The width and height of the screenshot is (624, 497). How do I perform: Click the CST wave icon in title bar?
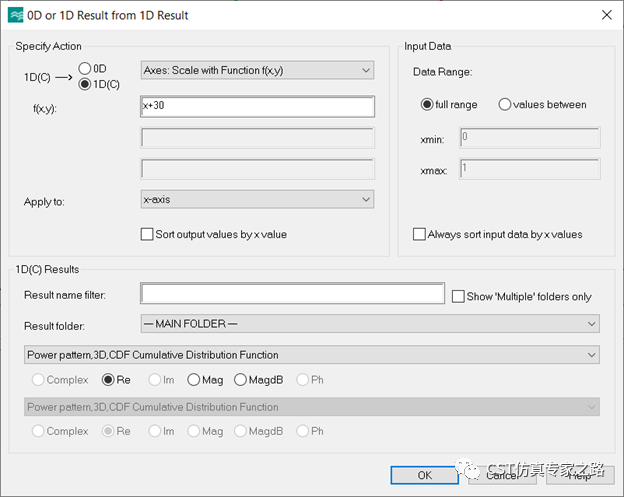(16, 16)
